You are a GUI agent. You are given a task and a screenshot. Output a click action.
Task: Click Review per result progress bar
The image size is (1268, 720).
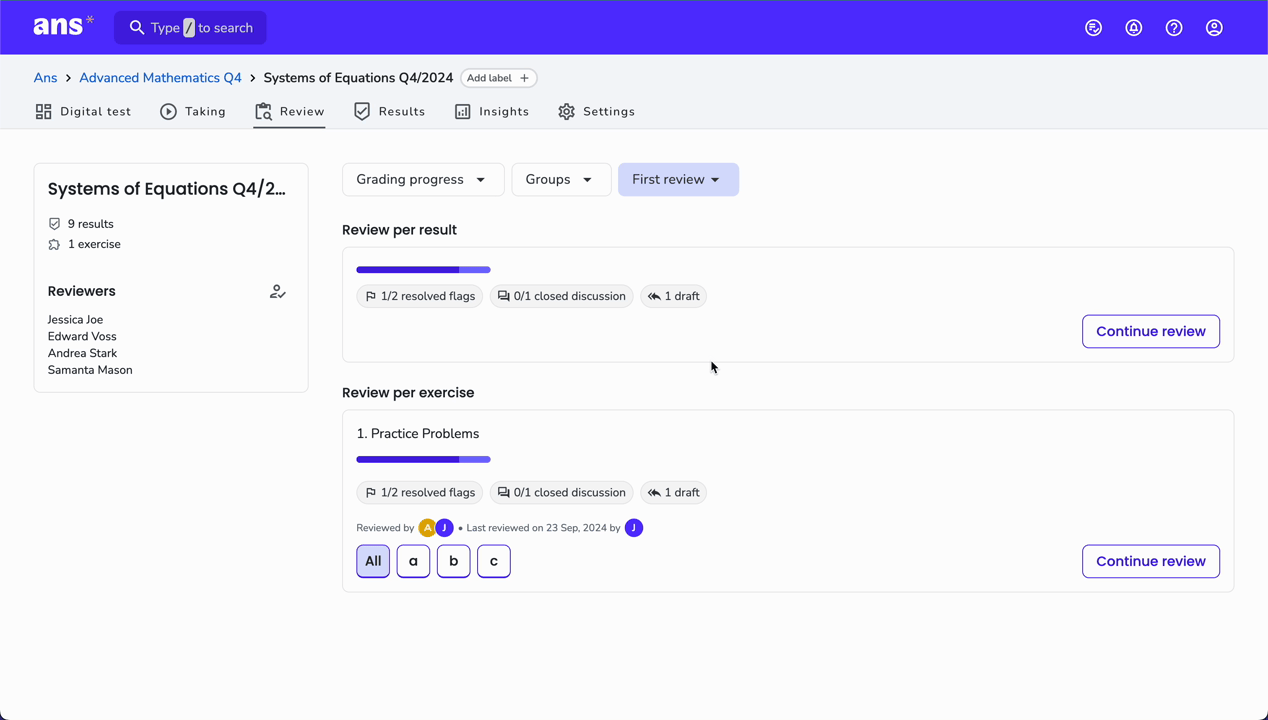423,270
